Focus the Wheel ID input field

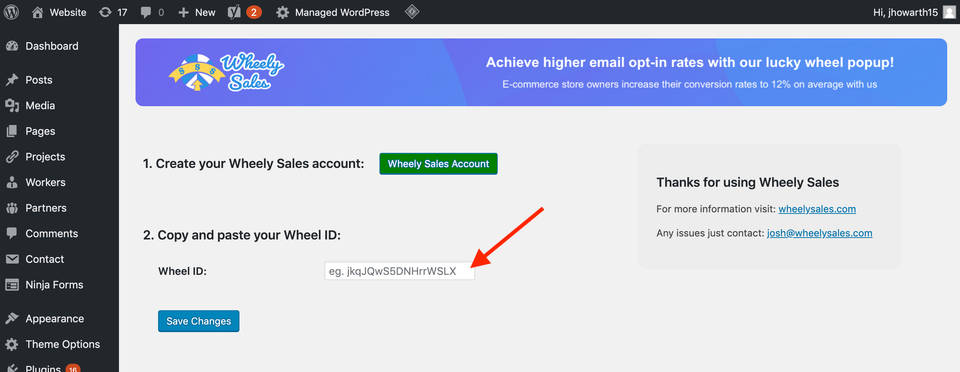[x=400, y=272]
